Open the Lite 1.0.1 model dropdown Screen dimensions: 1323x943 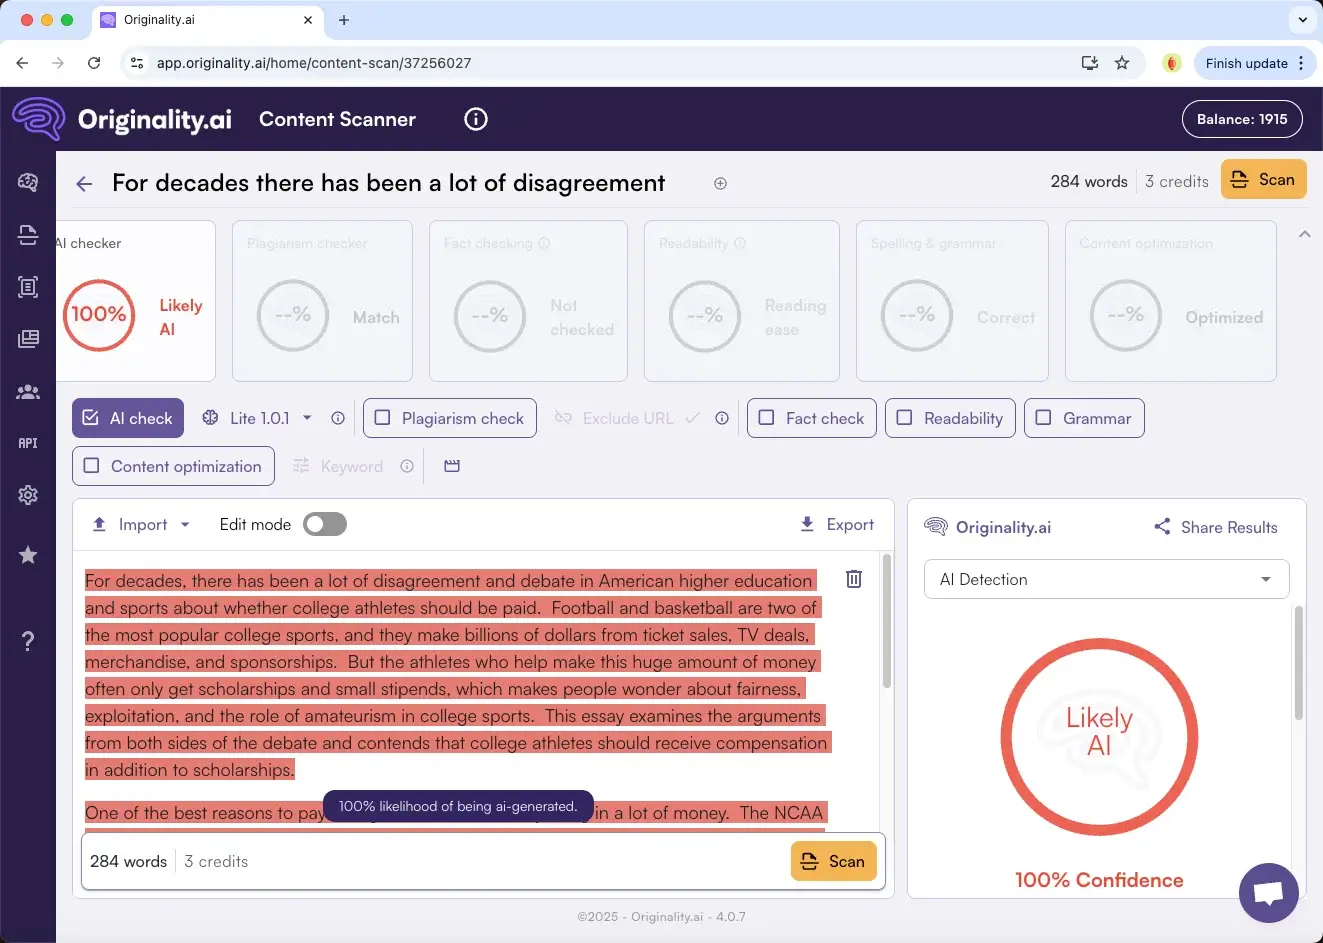pyautogui.click(x=259, y=418)
